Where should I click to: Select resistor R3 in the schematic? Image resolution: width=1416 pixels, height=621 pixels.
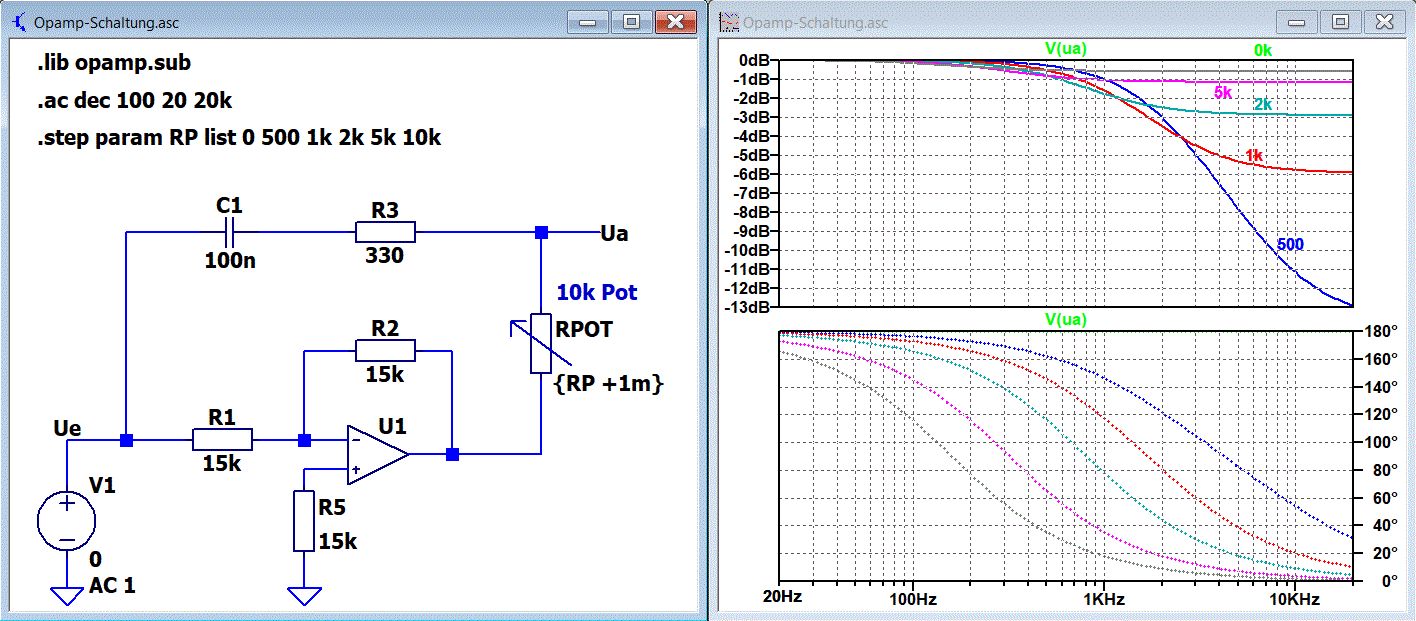384,233
